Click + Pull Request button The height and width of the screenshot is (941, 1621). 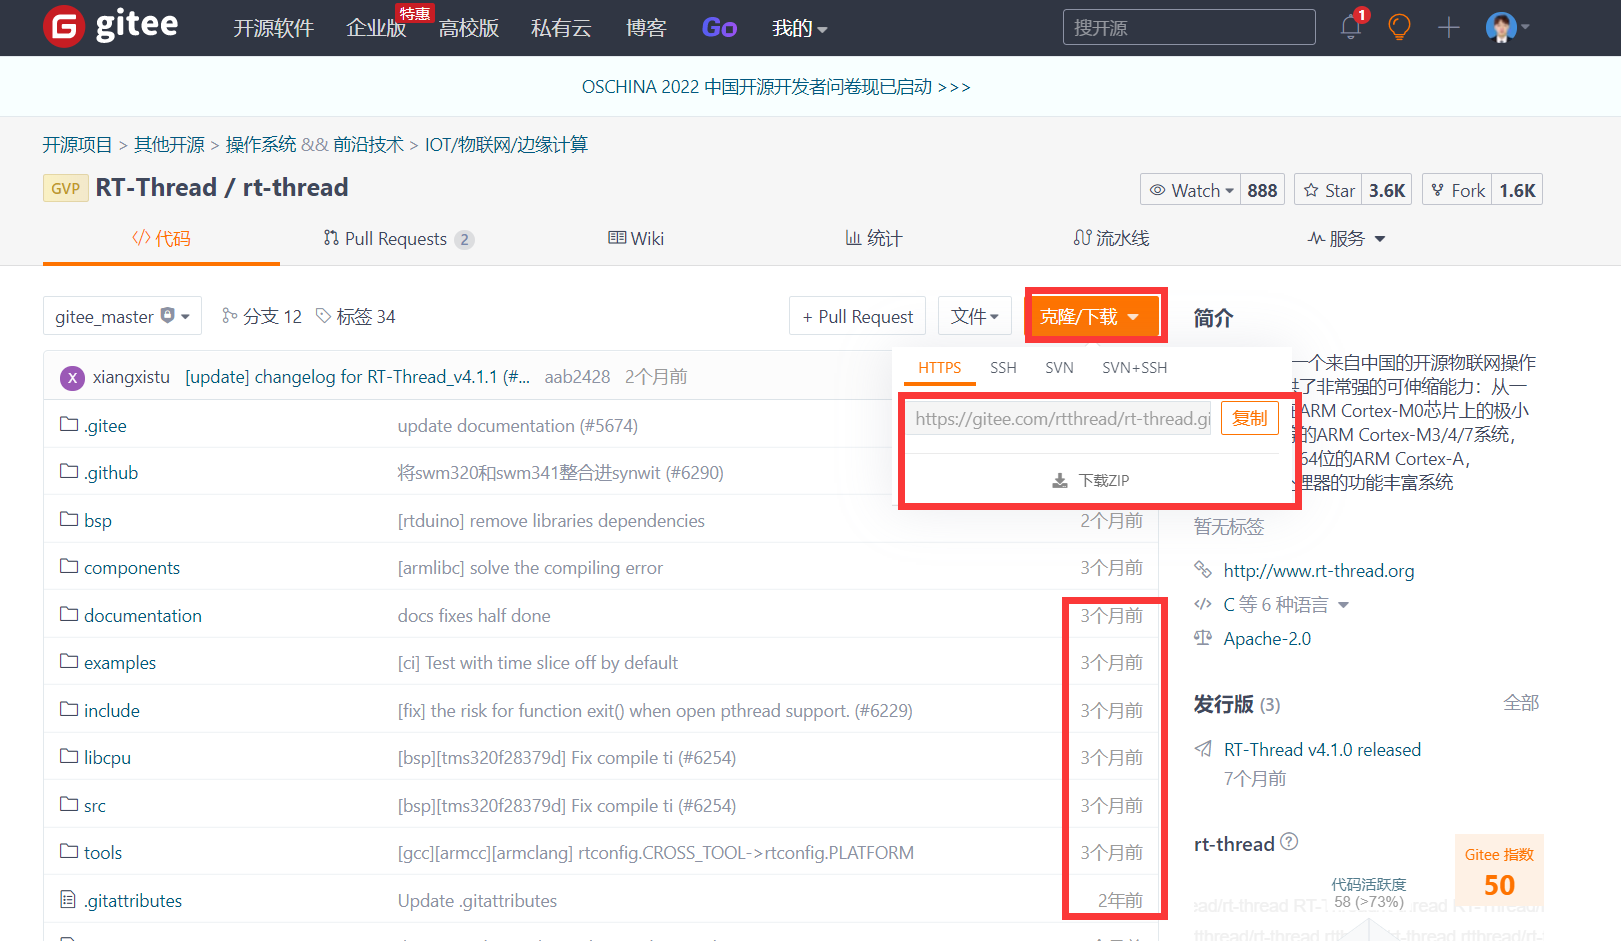pyautogui.click(x=857, y=316)
